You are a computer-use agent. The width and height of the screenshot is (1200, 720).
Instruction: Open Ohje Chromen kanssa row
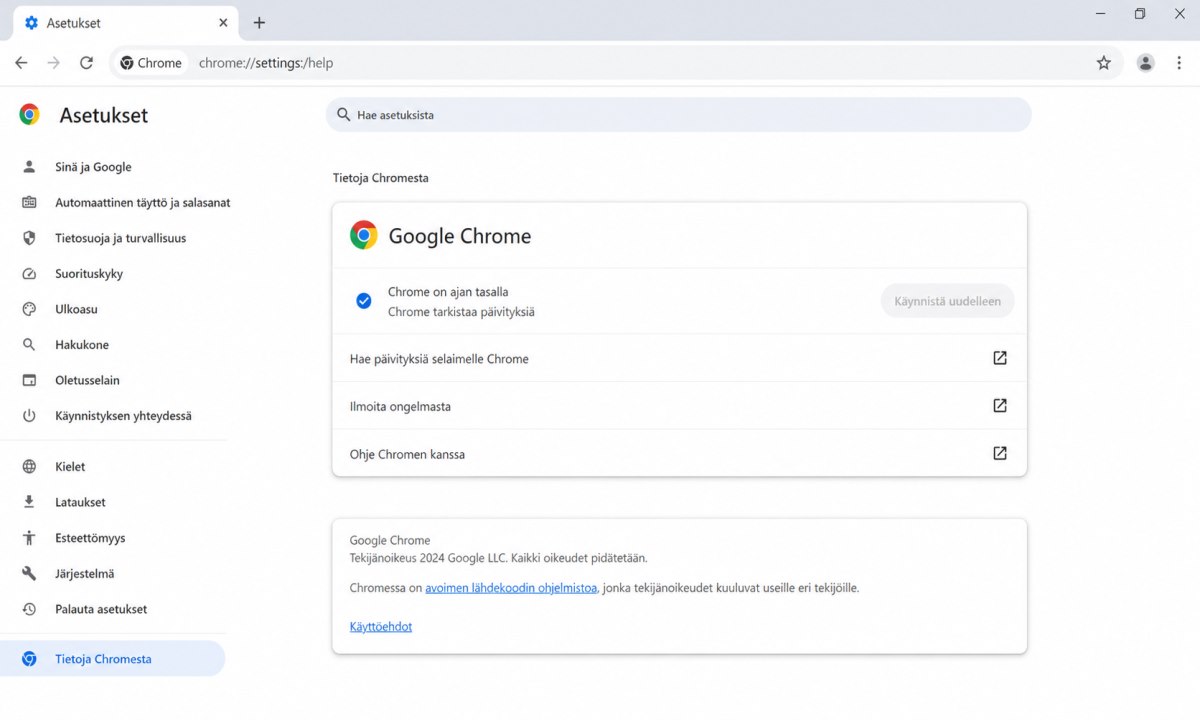[x=679, y=453]
